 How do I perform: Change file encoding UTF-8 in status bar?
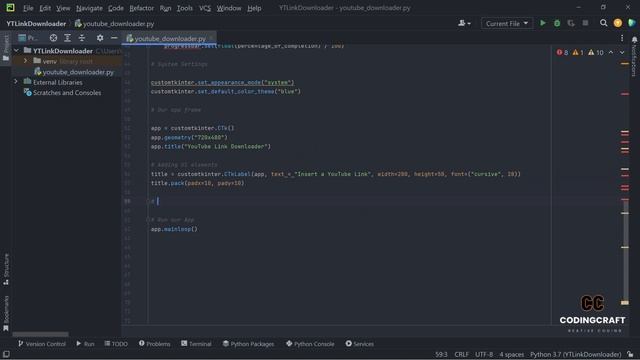click(484, 354)
